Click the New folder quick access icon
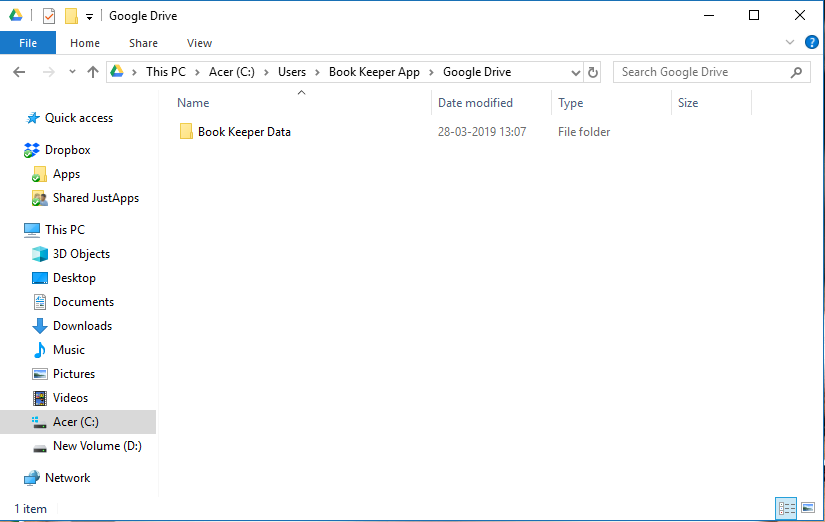825x522 pixels. [72, 16]
